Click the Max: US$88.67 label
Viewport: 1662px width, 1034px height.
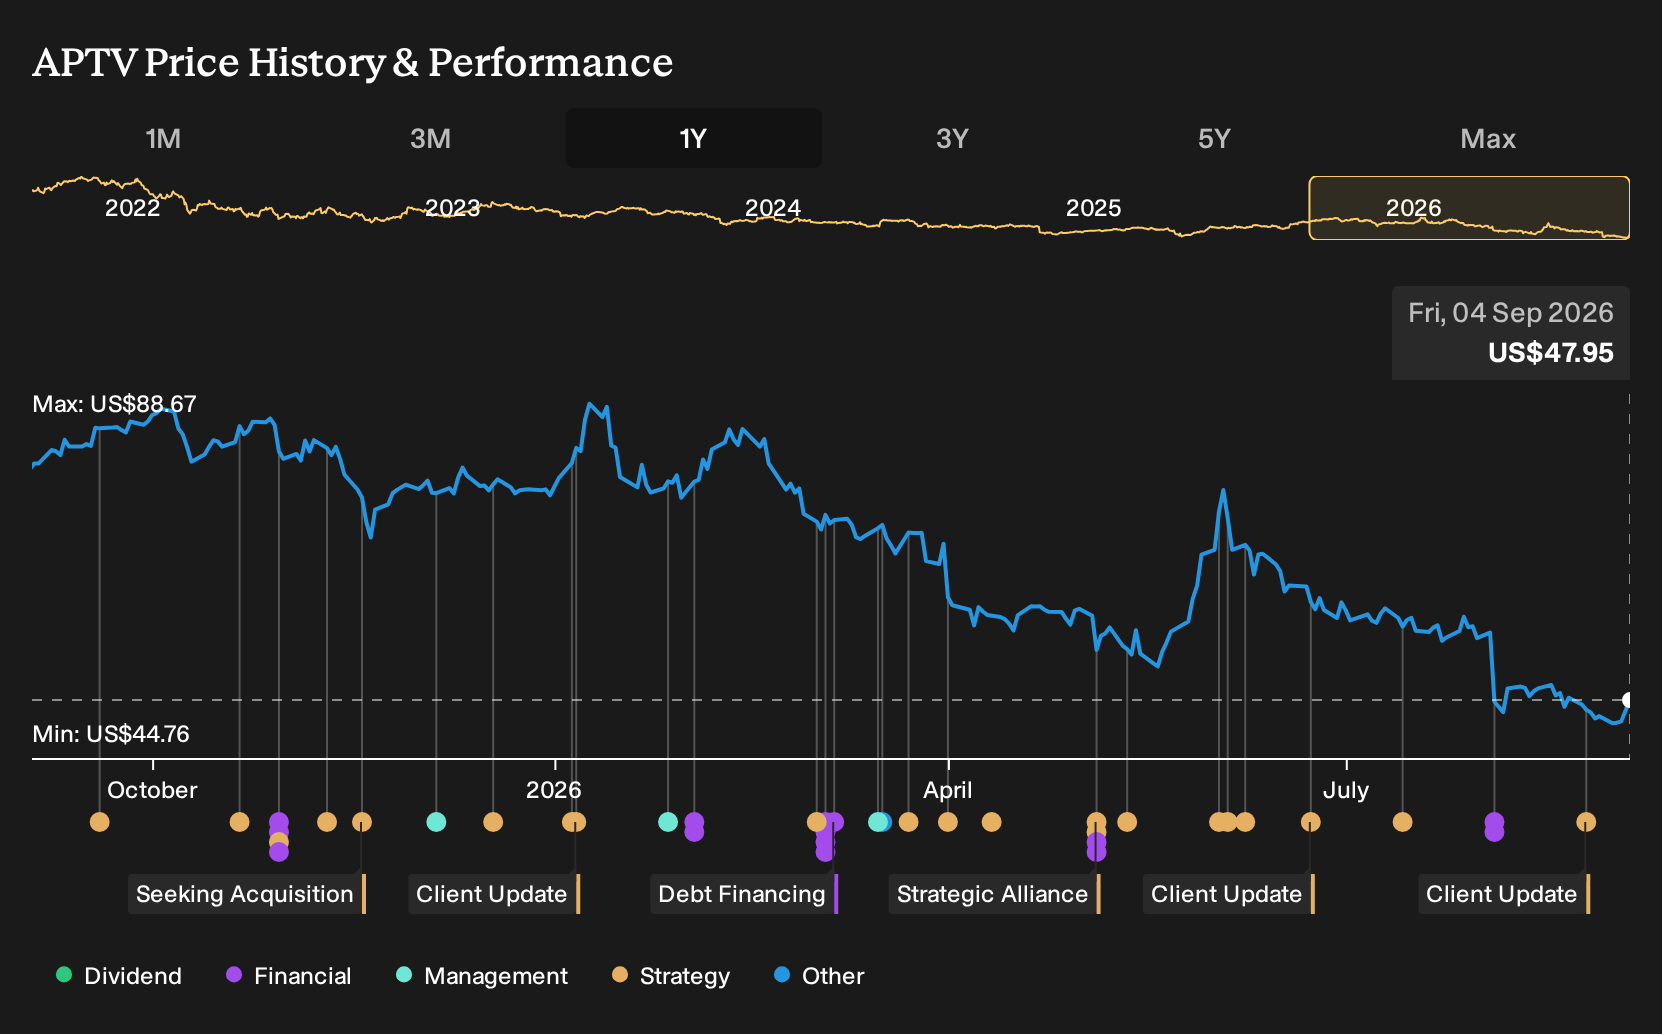coord(114,404)
